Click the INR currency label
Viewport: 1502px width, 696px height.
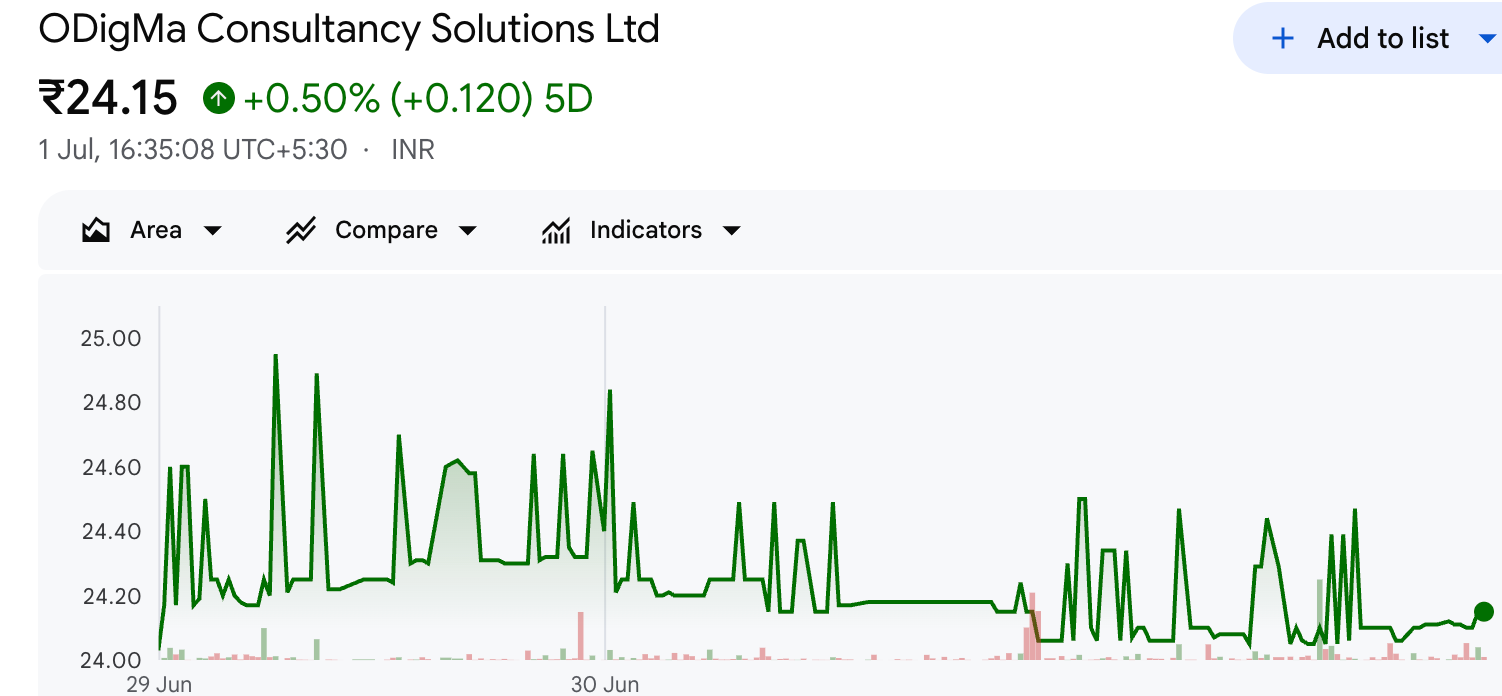click(413, 150)
